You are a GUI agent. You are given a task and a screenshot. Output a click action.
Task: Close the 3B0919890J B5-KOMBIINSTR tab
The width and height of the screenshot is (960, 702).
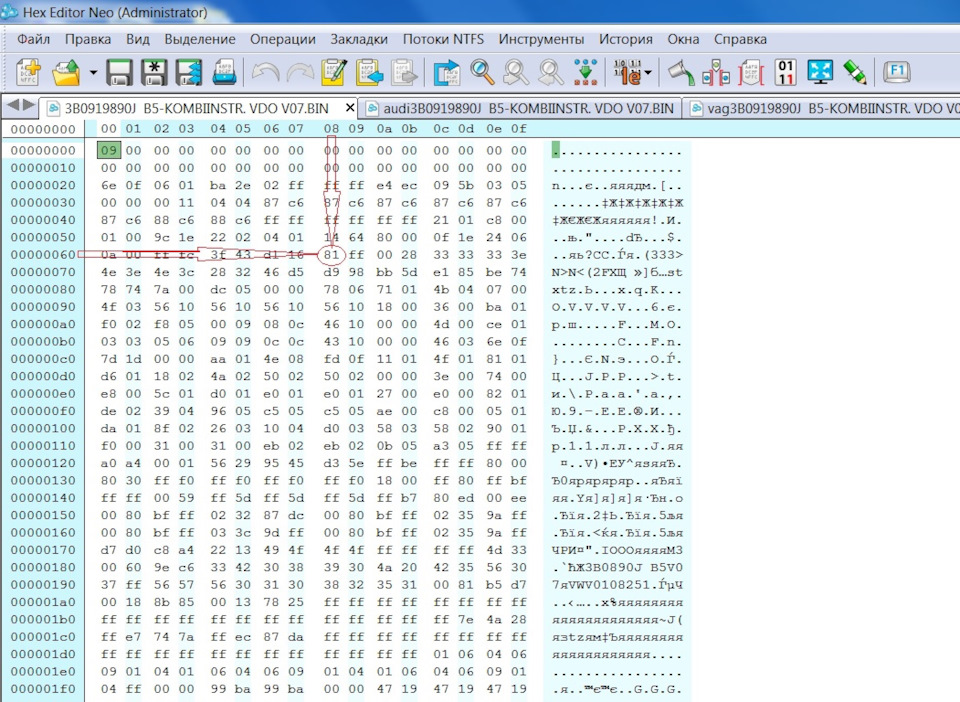[x=350, y=108]
